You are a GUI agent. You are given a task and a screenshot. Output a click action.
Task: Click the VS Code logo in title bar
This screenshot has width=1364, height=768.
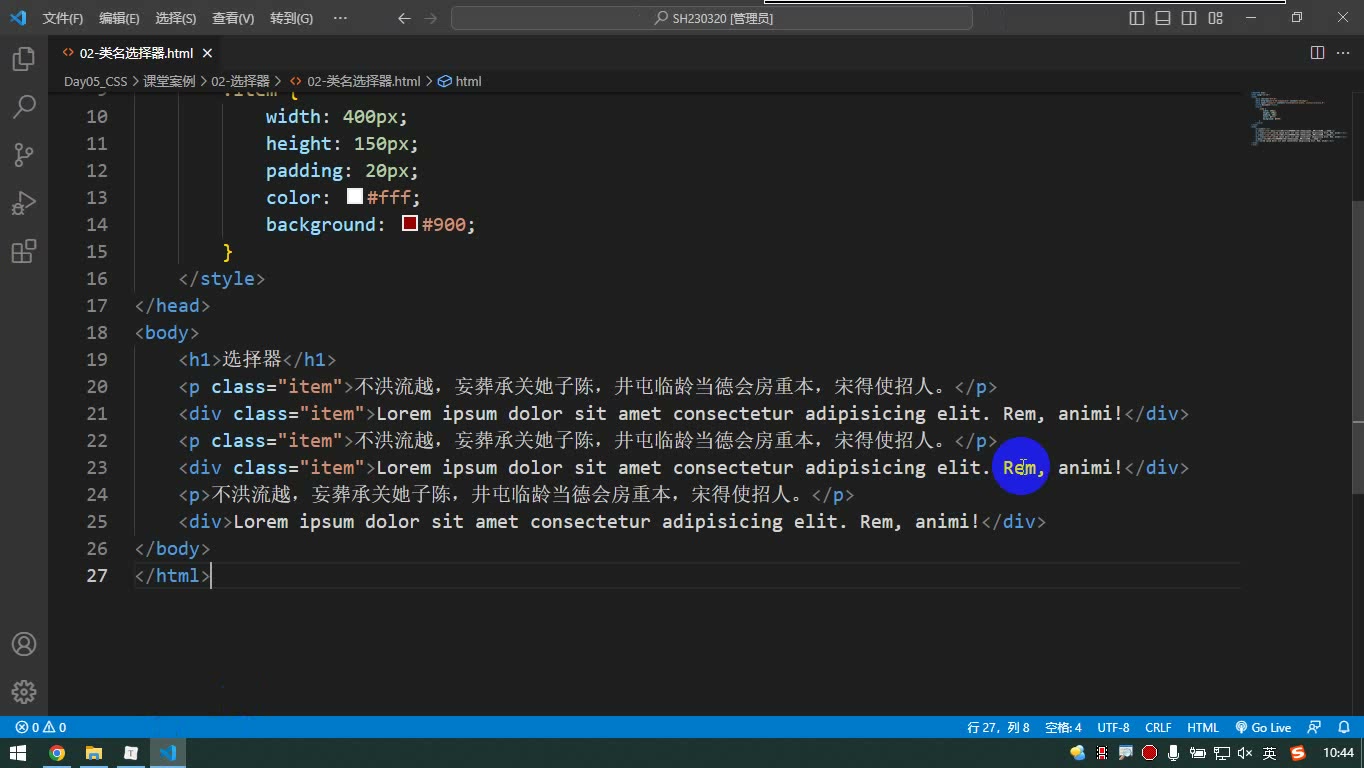[18, 18]
